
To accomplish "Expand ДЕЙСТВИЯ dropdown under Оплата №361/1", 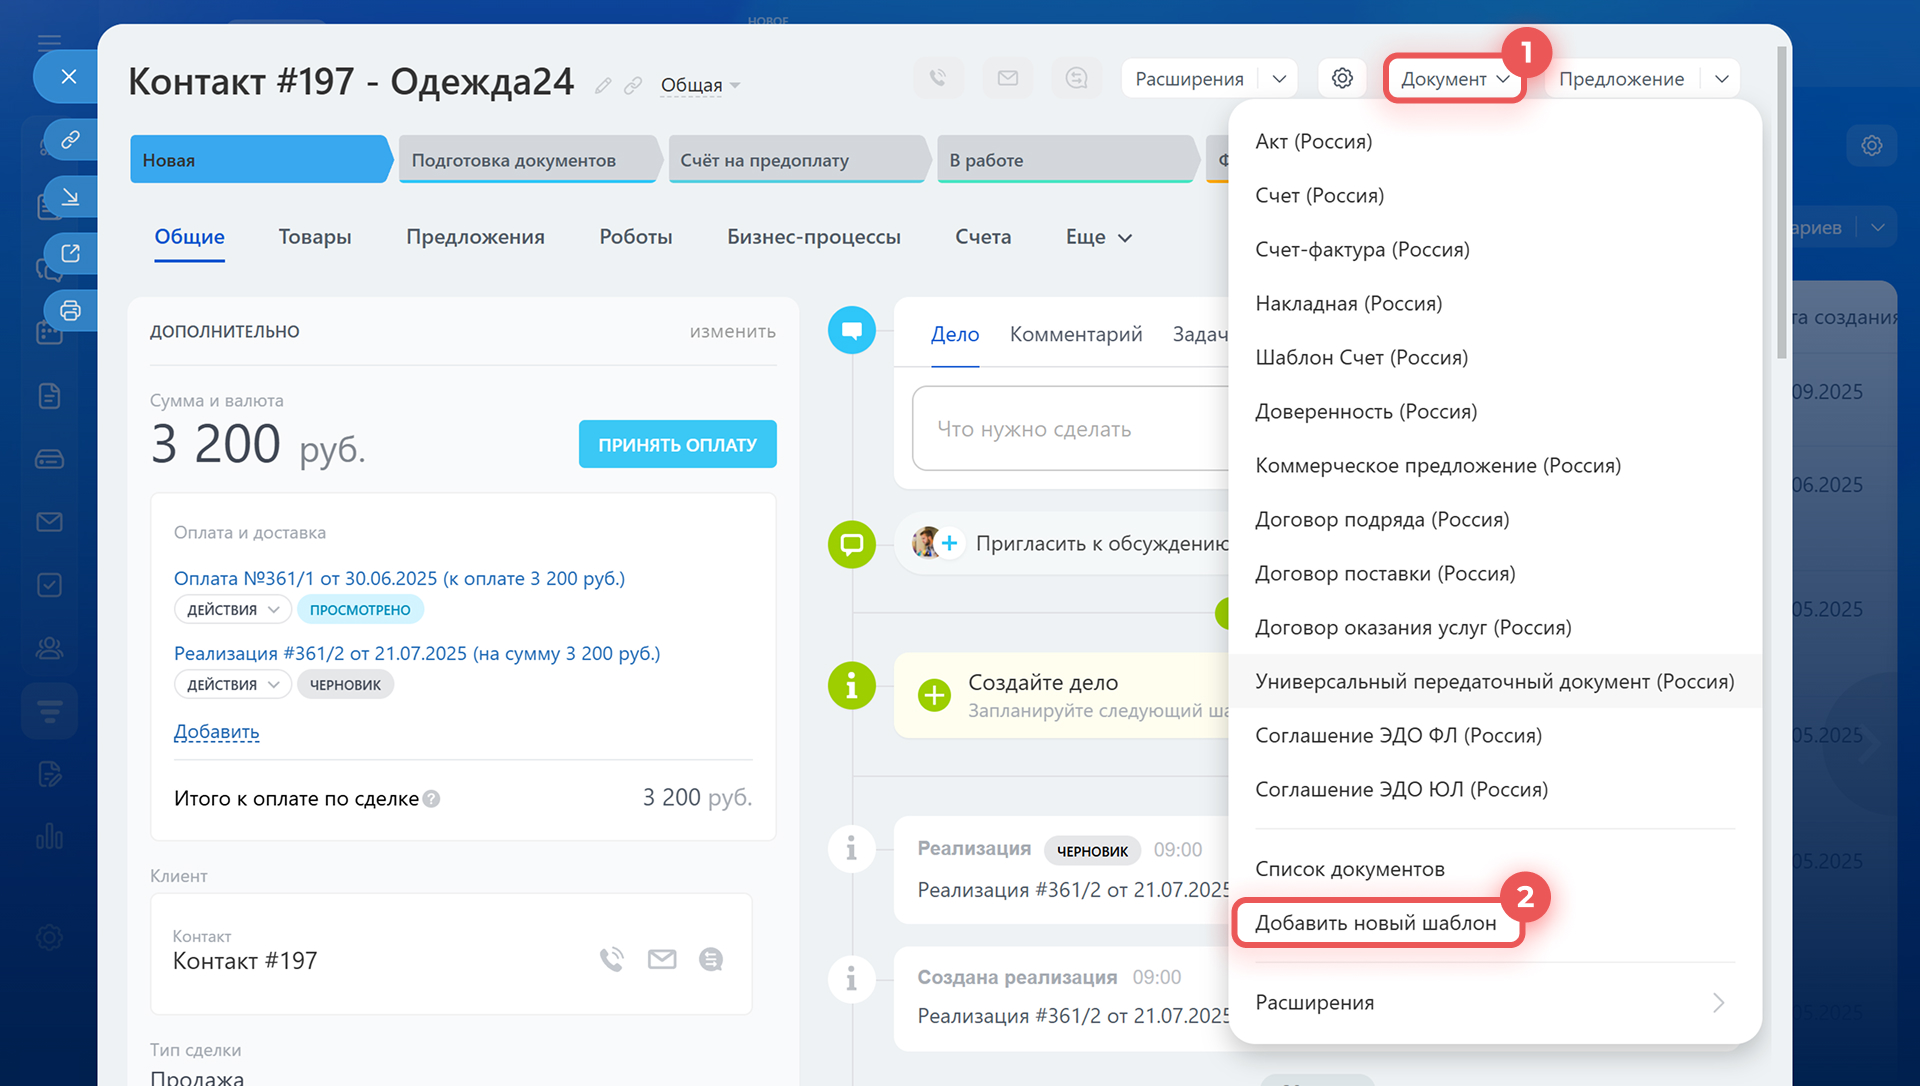I will coord(232,609).
